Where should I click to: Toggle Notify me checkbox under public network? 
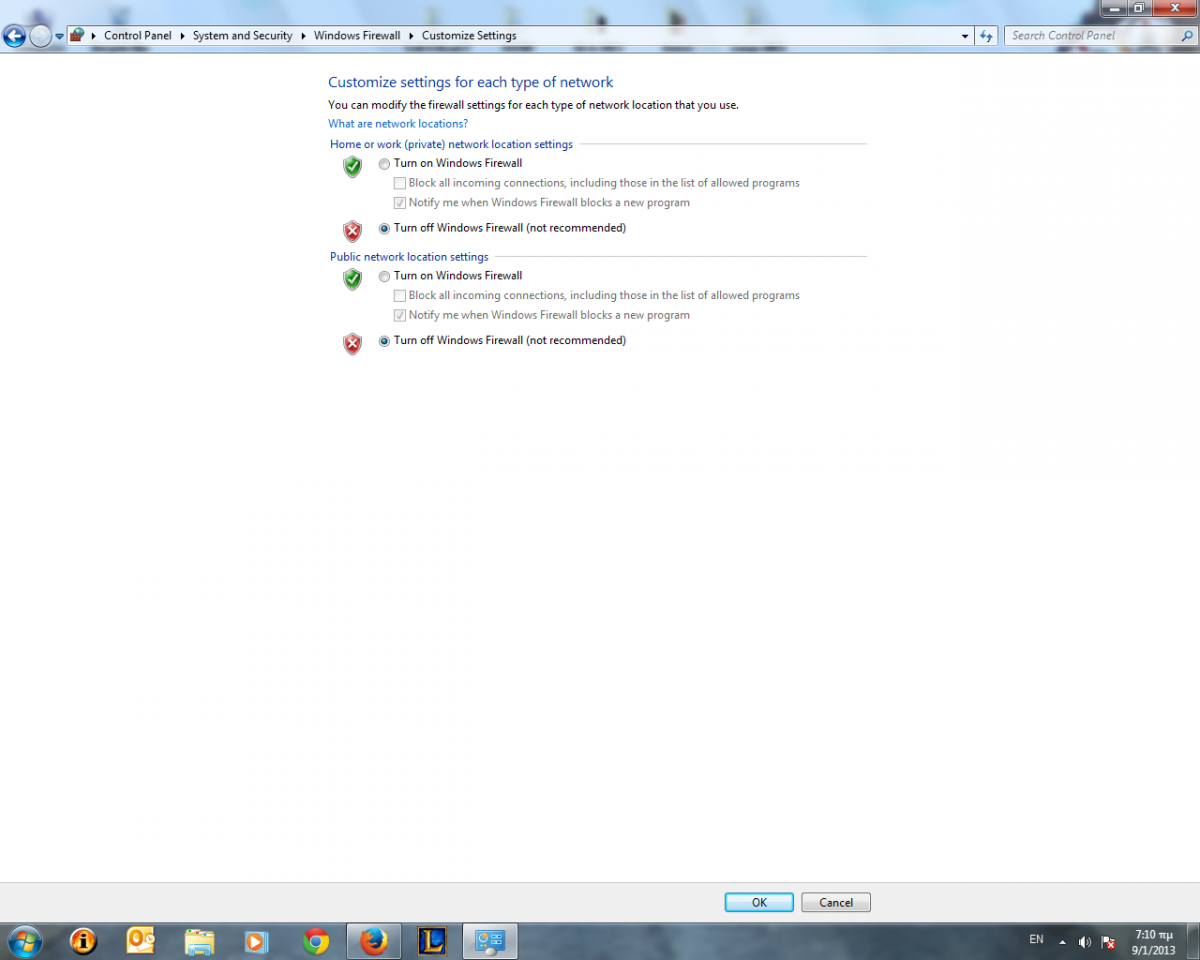click(x=400, y=315)
